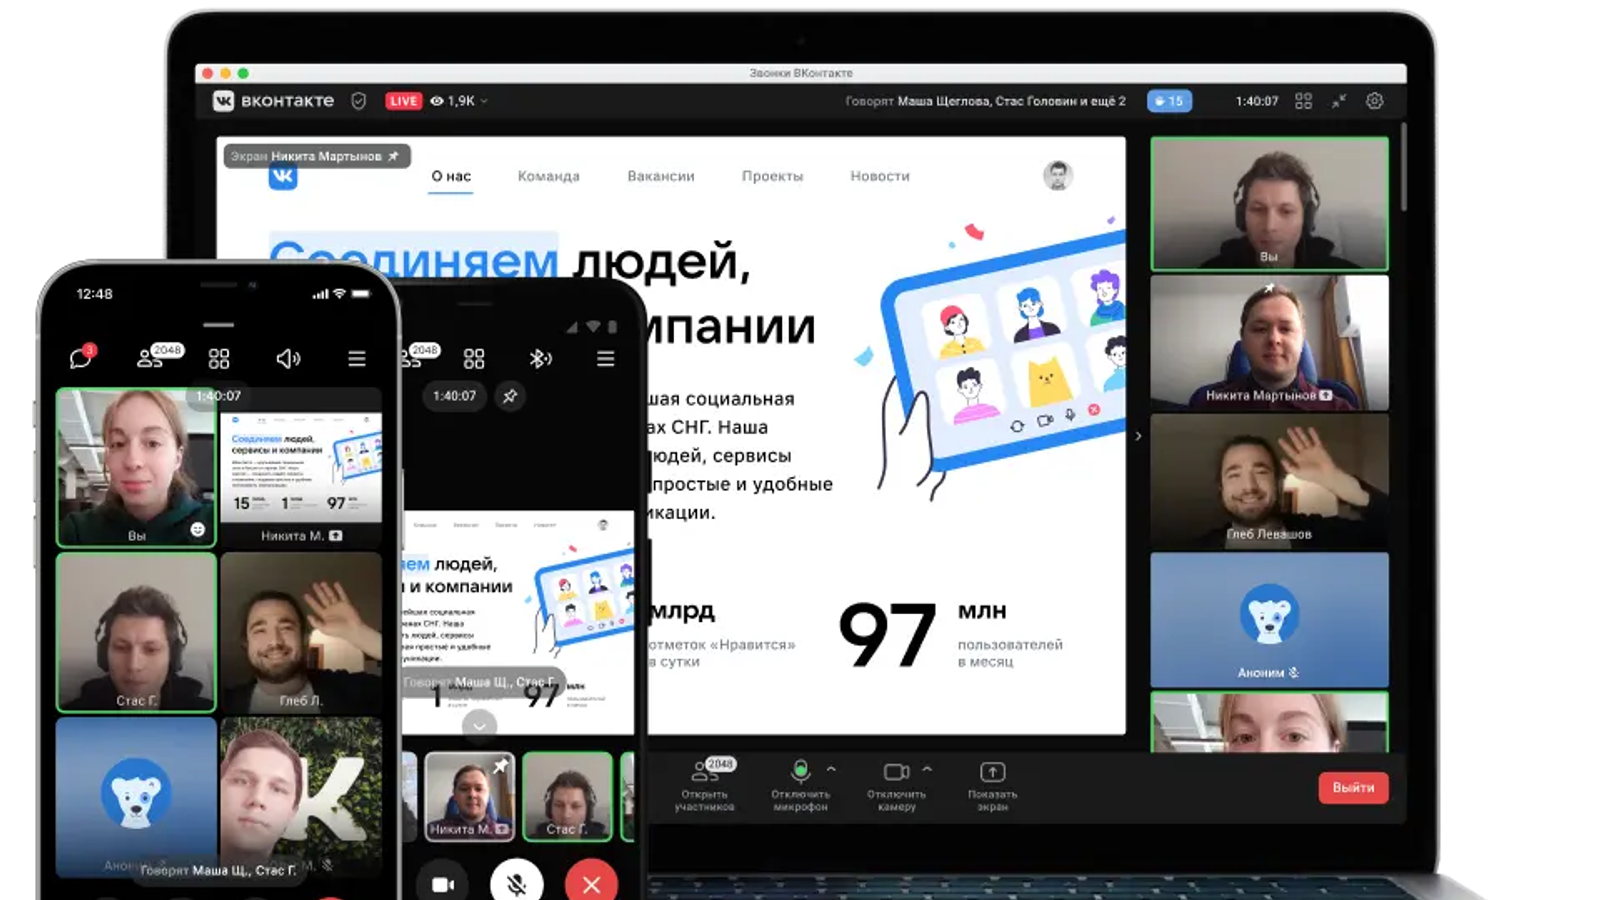Screen dimensions: 1600x900
Task: Expand microphone options chevron on the laptop
Action: [831, 770]
